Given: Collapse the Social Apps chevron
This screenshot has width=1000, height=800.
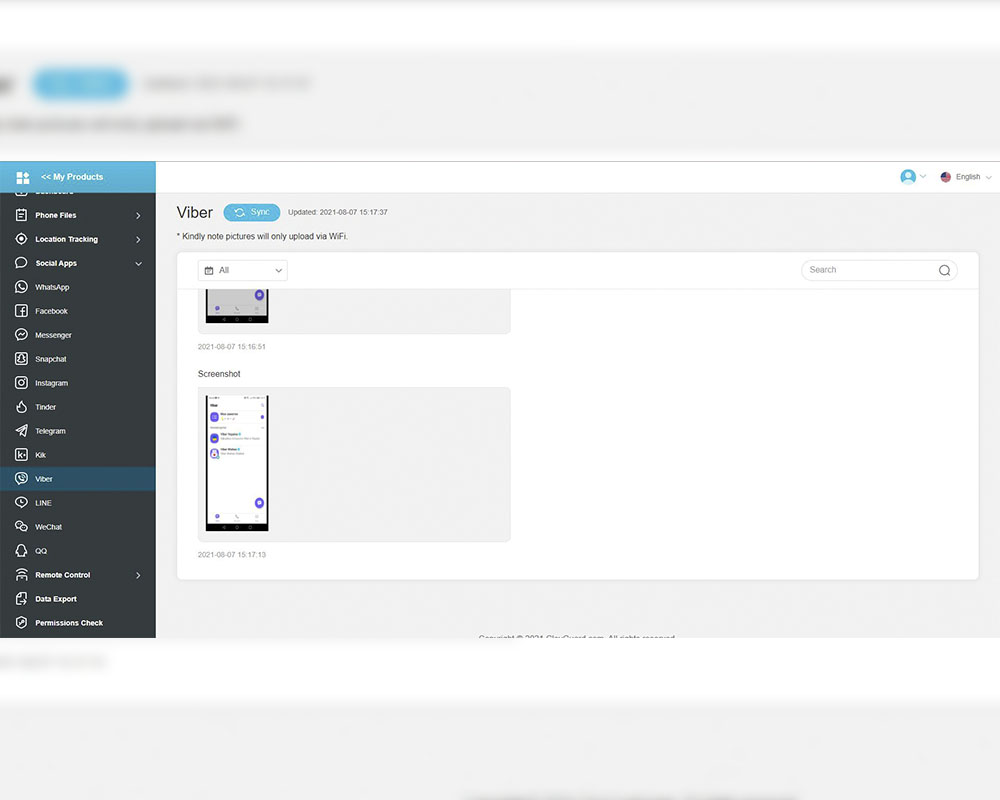Looking at the screenshot, I should [138, 263].
